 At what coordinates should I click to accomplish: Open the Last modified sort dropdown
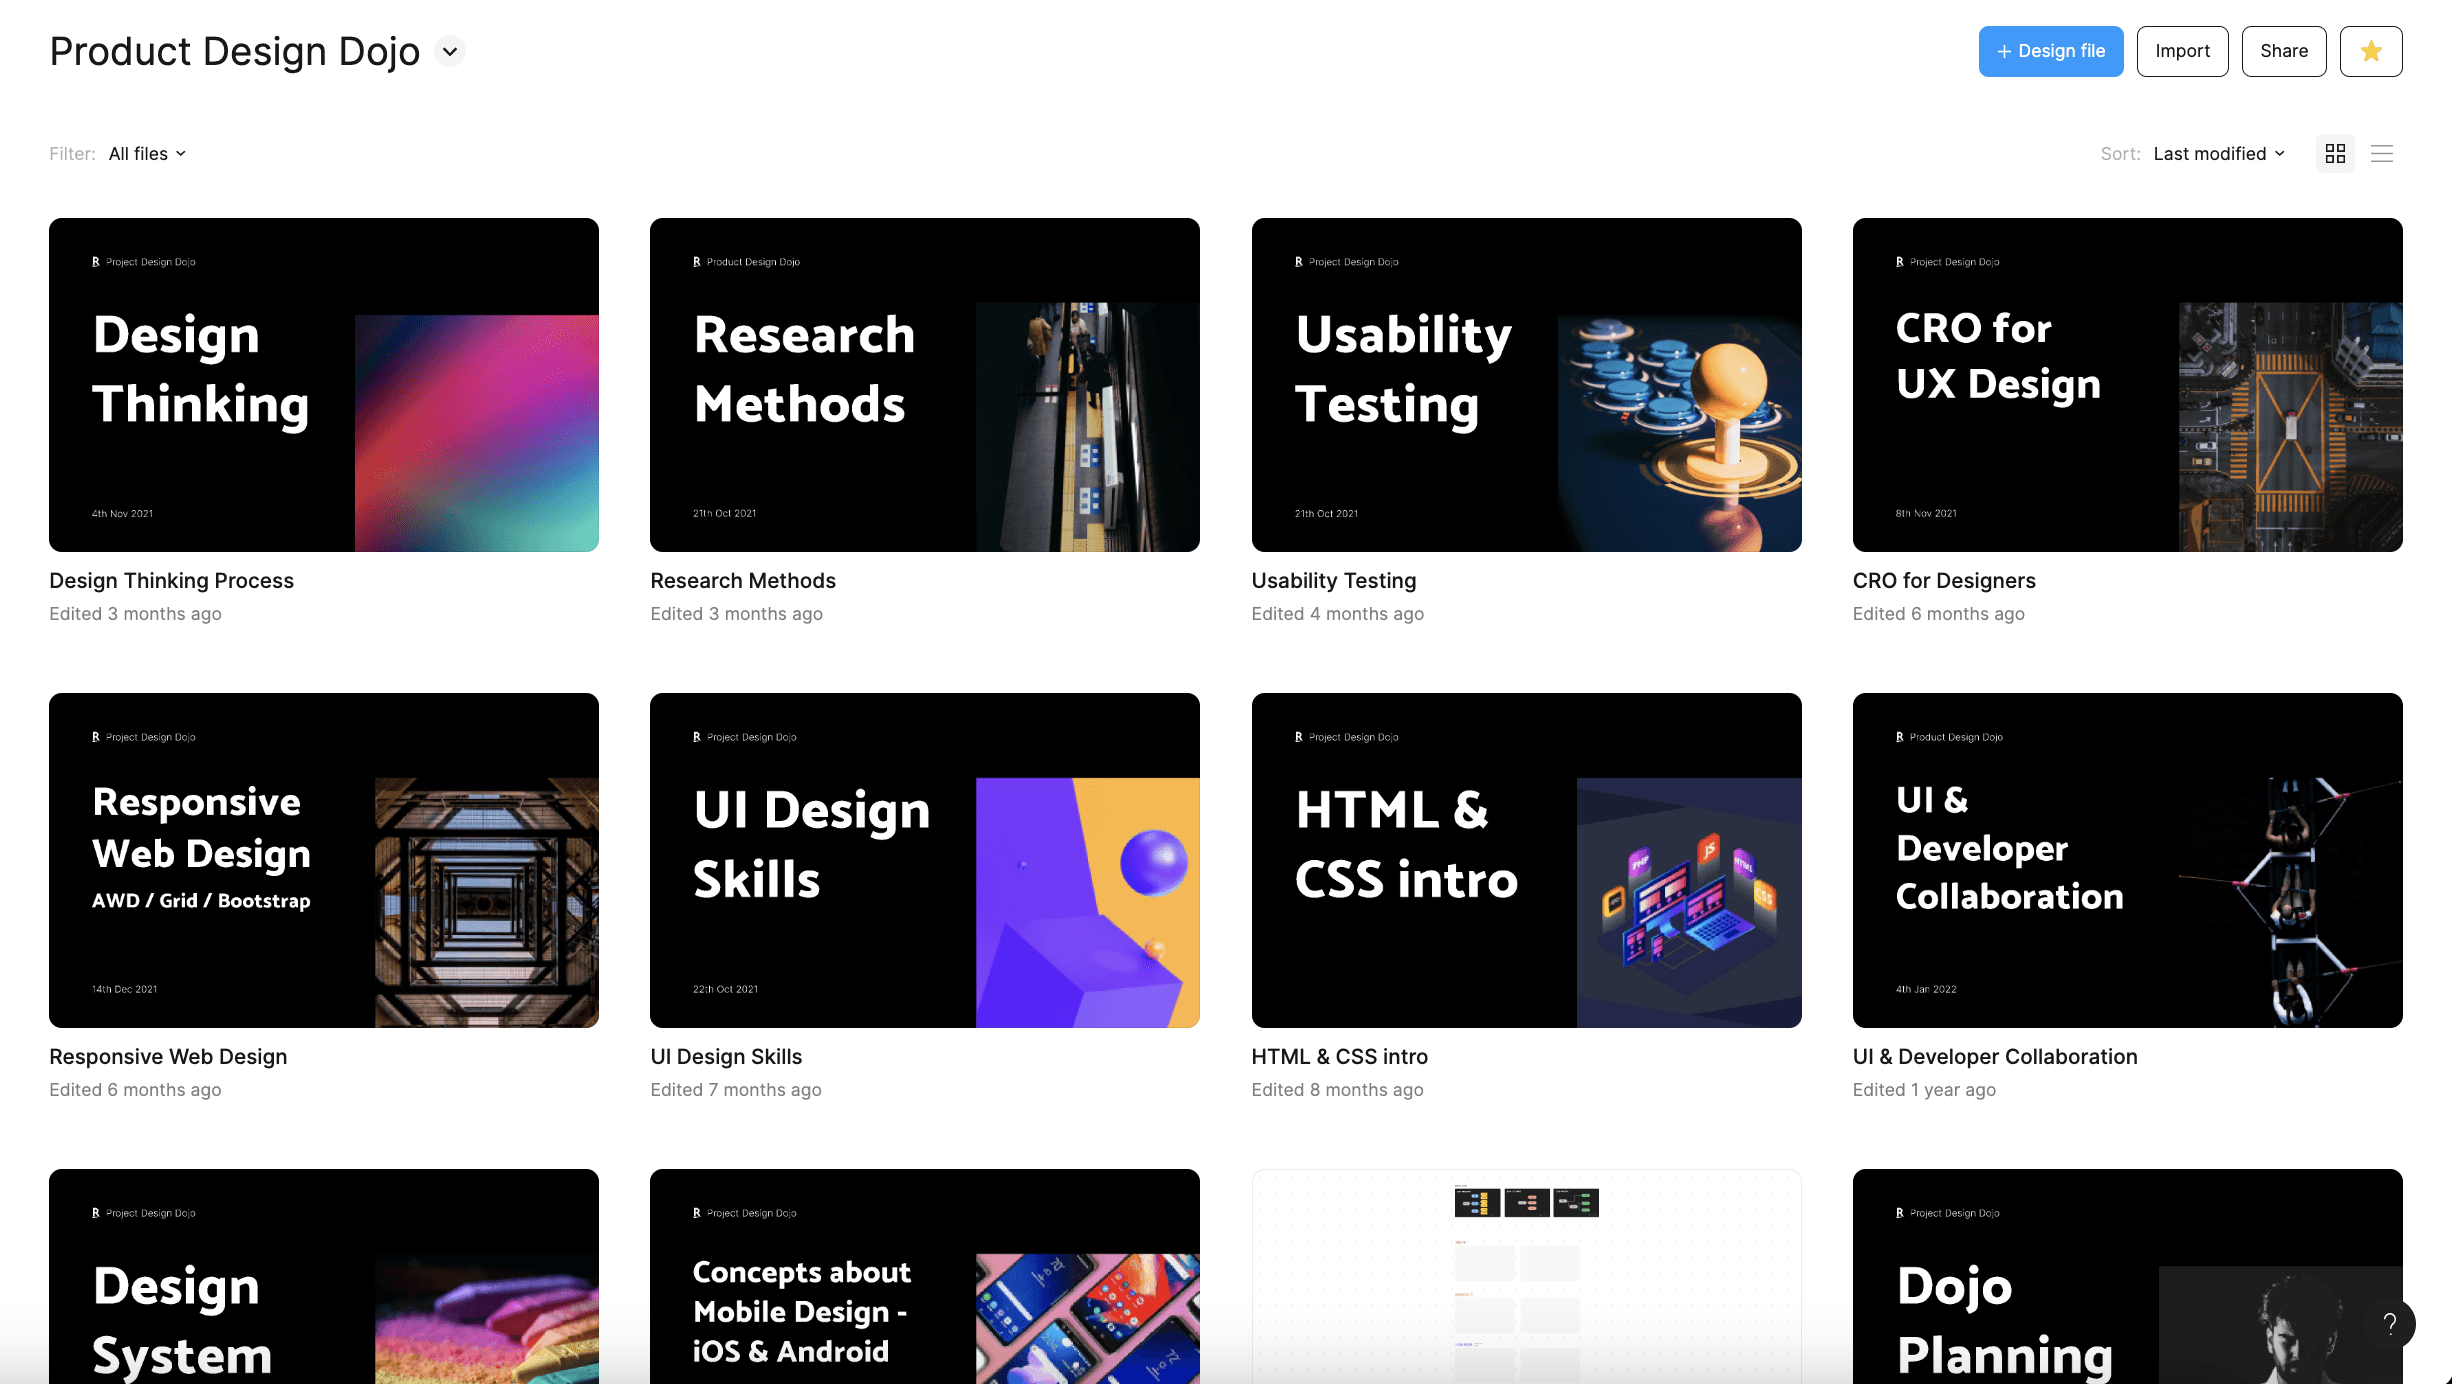click(x=2218, y=153)
